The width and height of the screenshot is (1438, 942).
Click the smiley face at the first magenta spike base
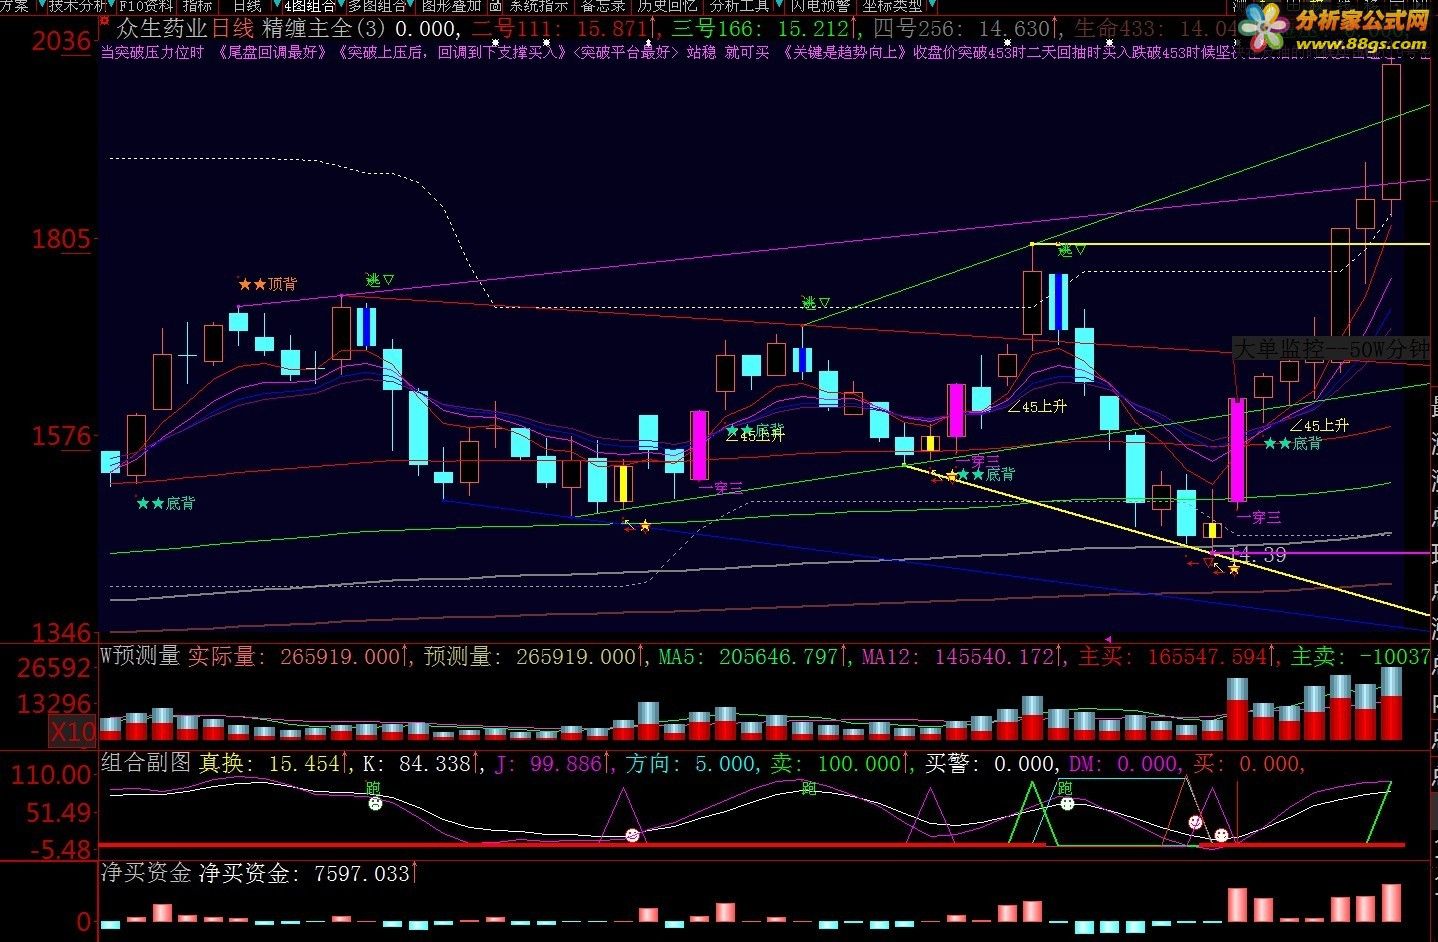tap(632, 835)
